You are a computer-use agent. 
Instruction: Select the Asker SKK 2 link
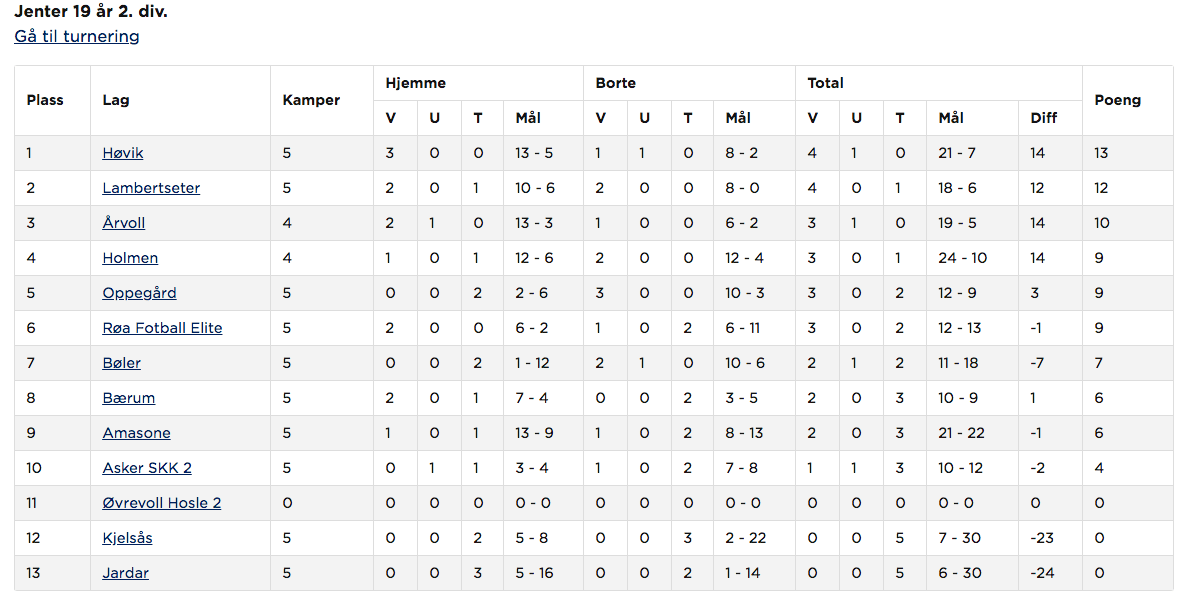click(x=147, y=468)
